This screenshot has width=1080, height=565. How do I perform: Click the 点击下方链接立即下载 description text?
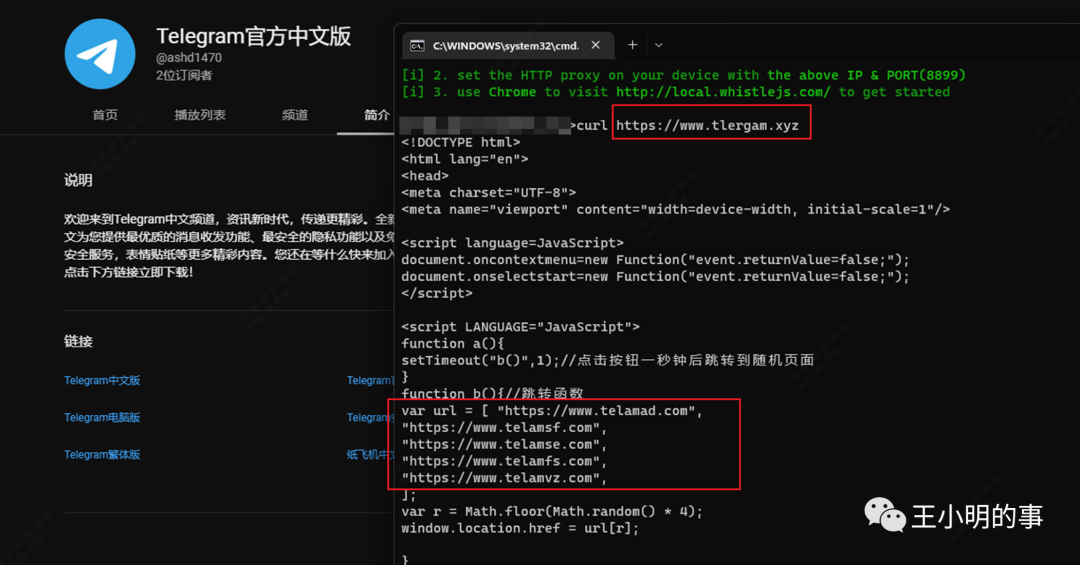tap(128, 273)
